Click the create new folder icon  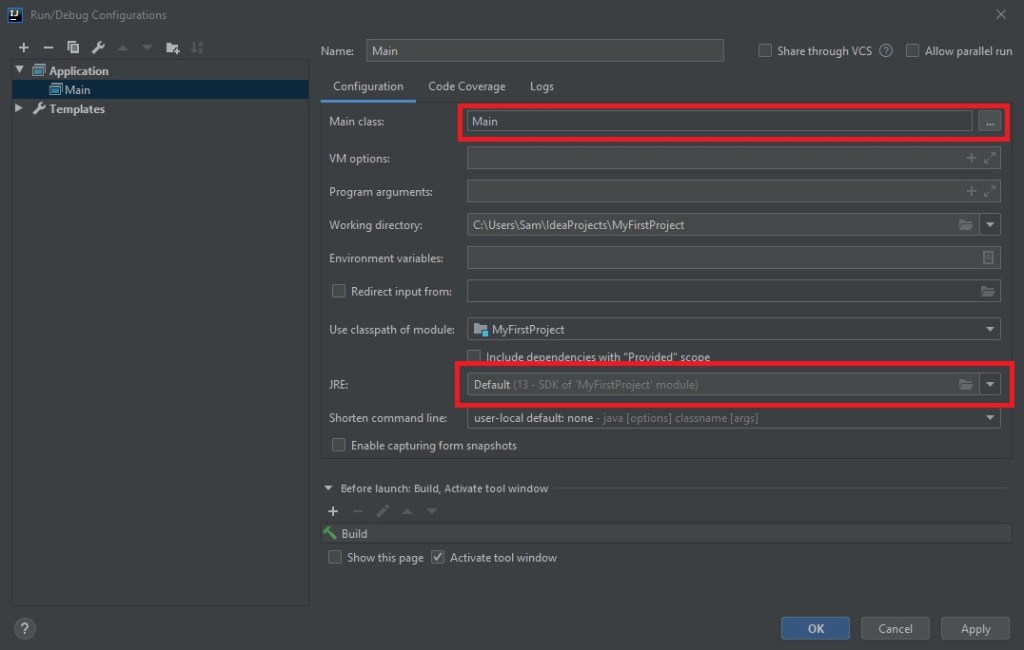pos(173,47)
